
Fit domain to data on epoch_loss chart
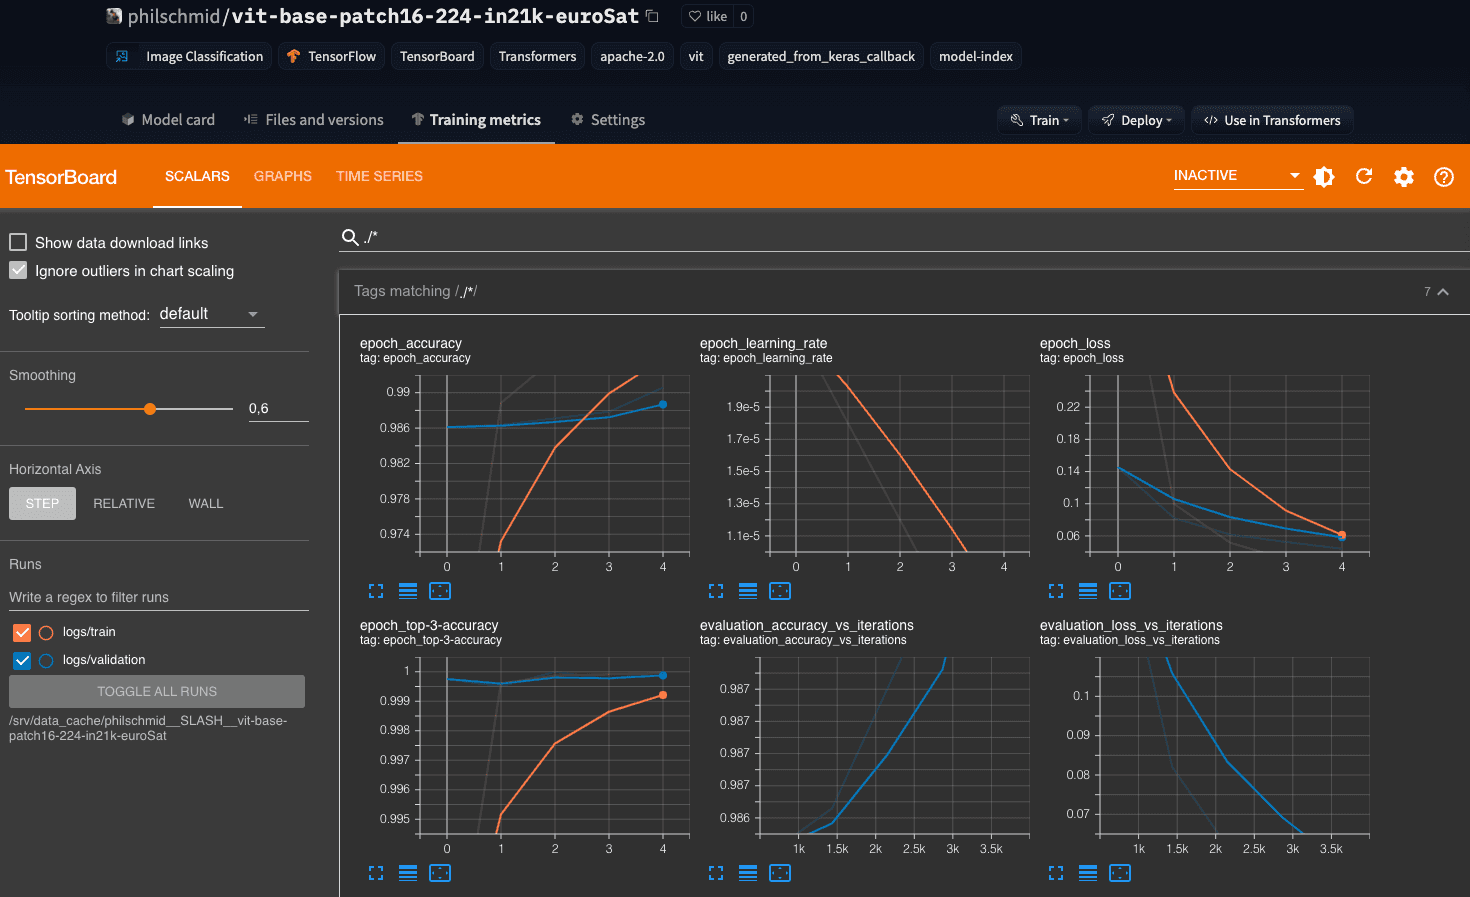tap(1120, 591)
